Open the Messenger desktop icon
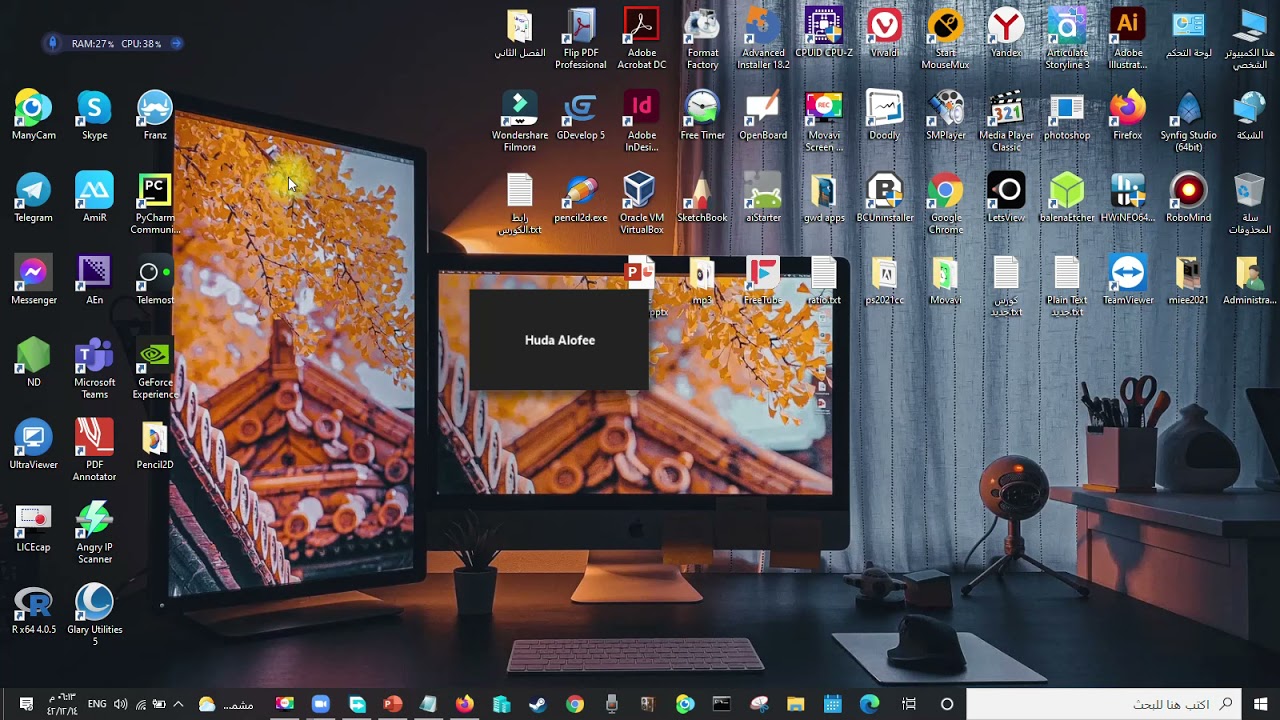Screen dimensions: 1280x720 [33, 279]
